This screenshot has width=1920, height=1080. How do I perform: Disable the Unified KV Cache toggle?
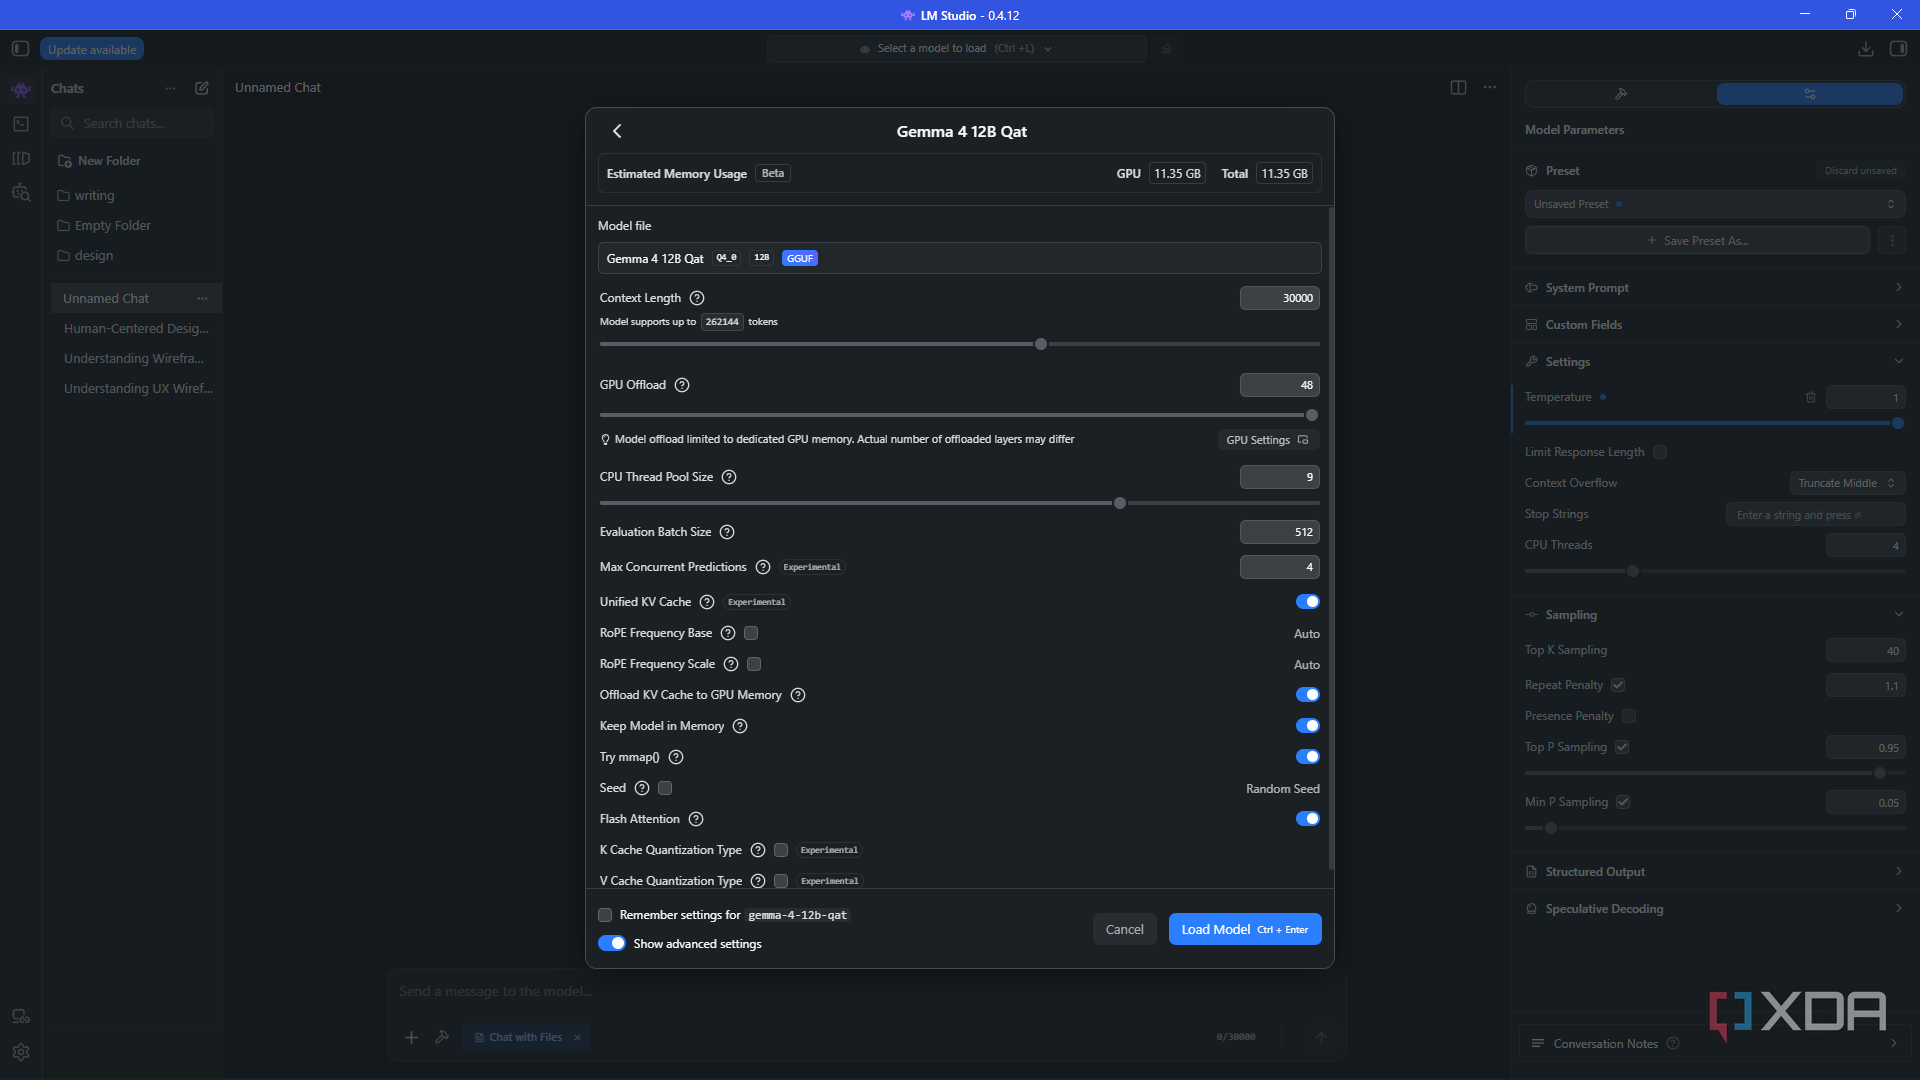click(x=1308, y=602)
